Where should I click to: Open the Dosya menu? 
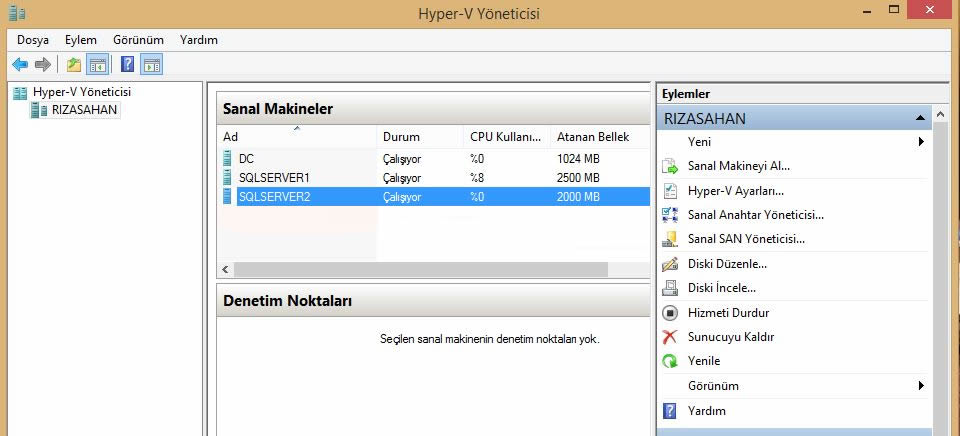click(33, 40)
